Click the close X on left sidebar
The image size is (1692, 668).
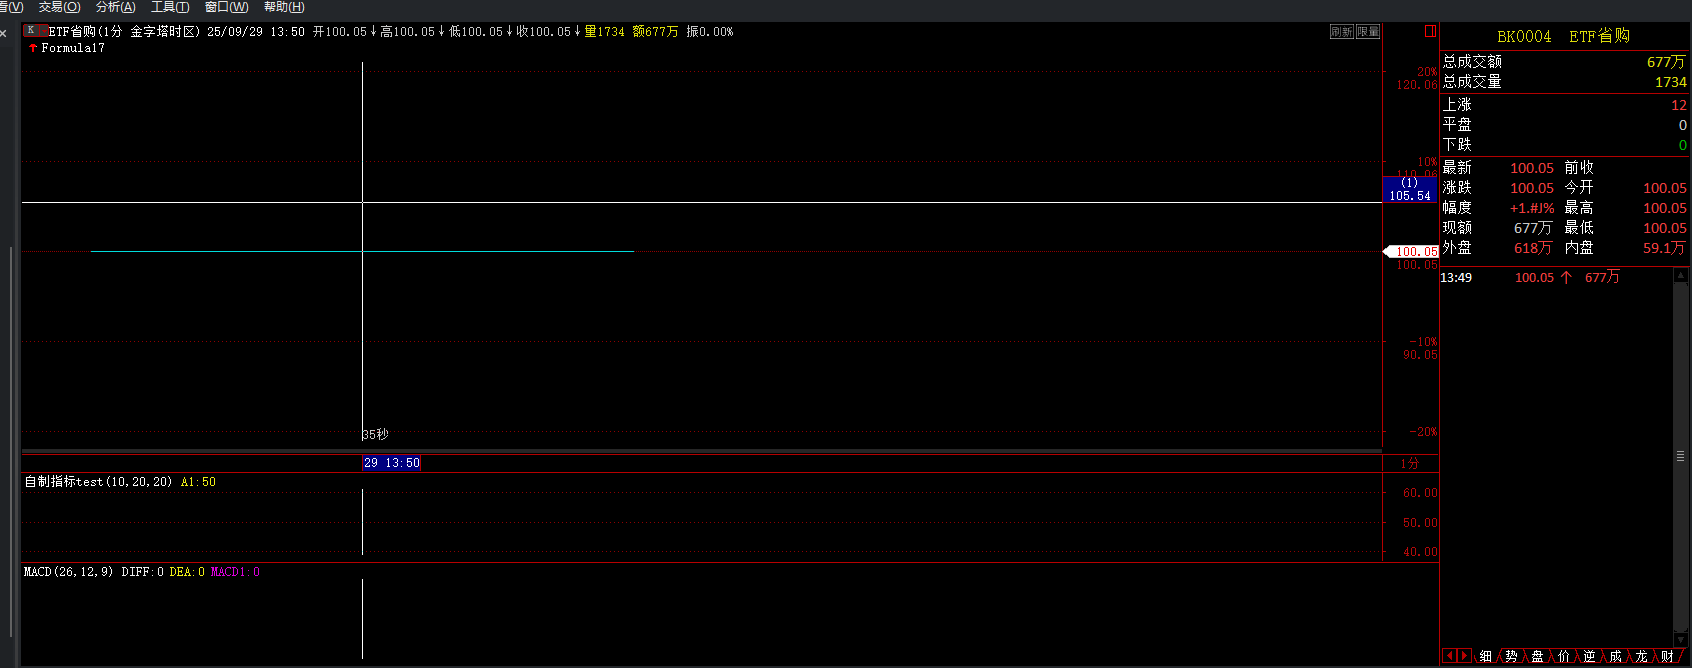(4, 33)
